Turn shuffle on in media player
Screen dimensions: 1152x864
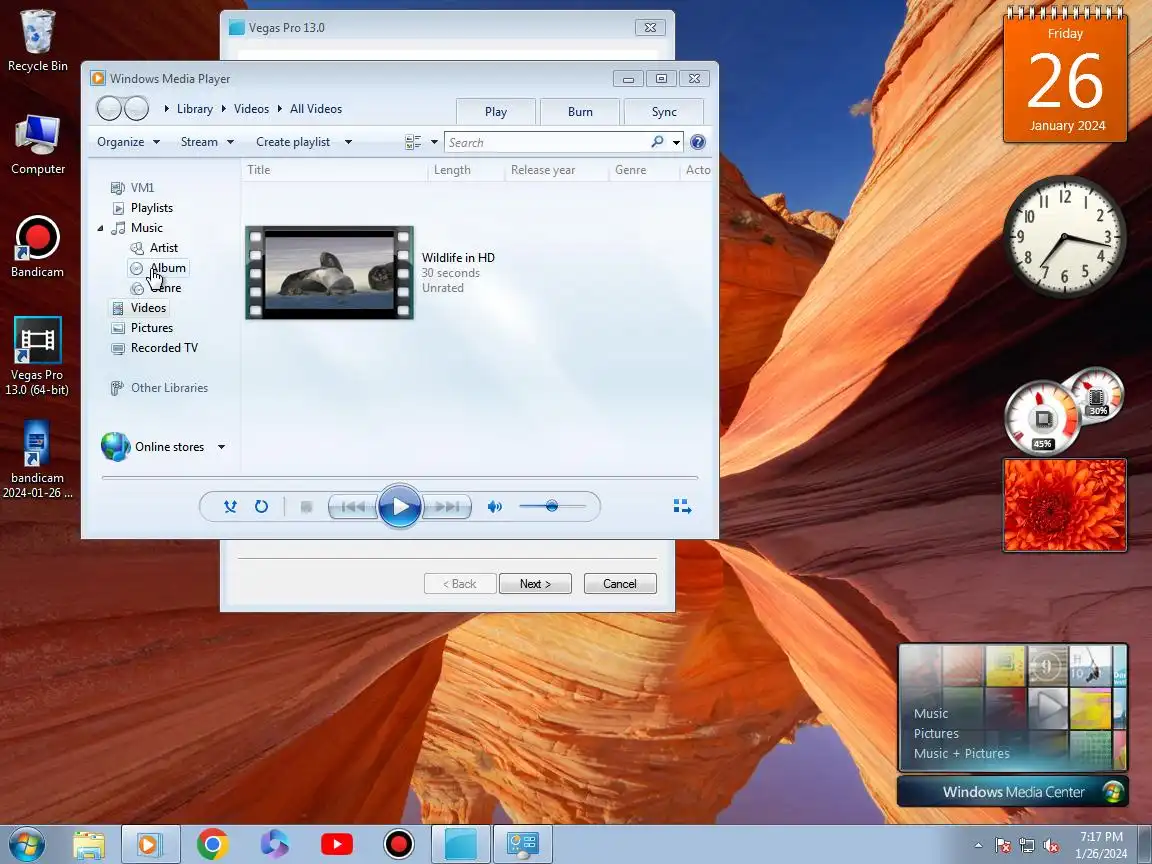tap(230, 506)
